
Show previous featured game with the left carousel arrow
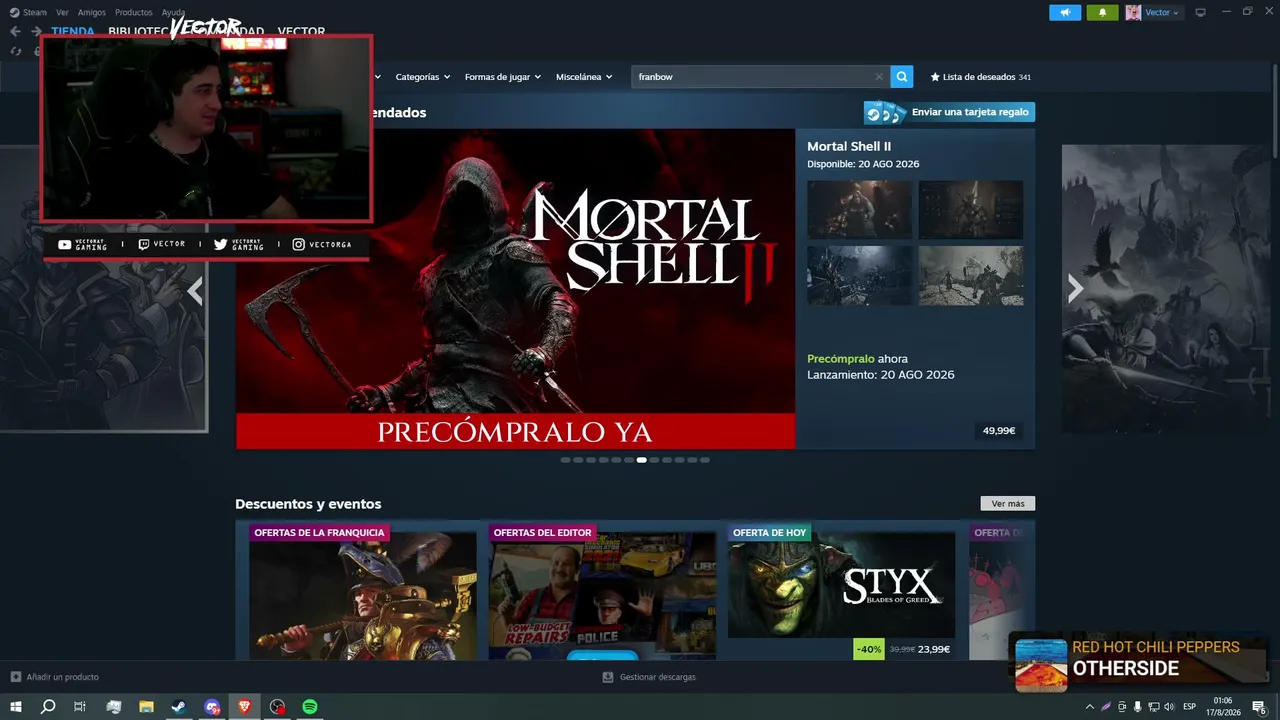[195, 290]
